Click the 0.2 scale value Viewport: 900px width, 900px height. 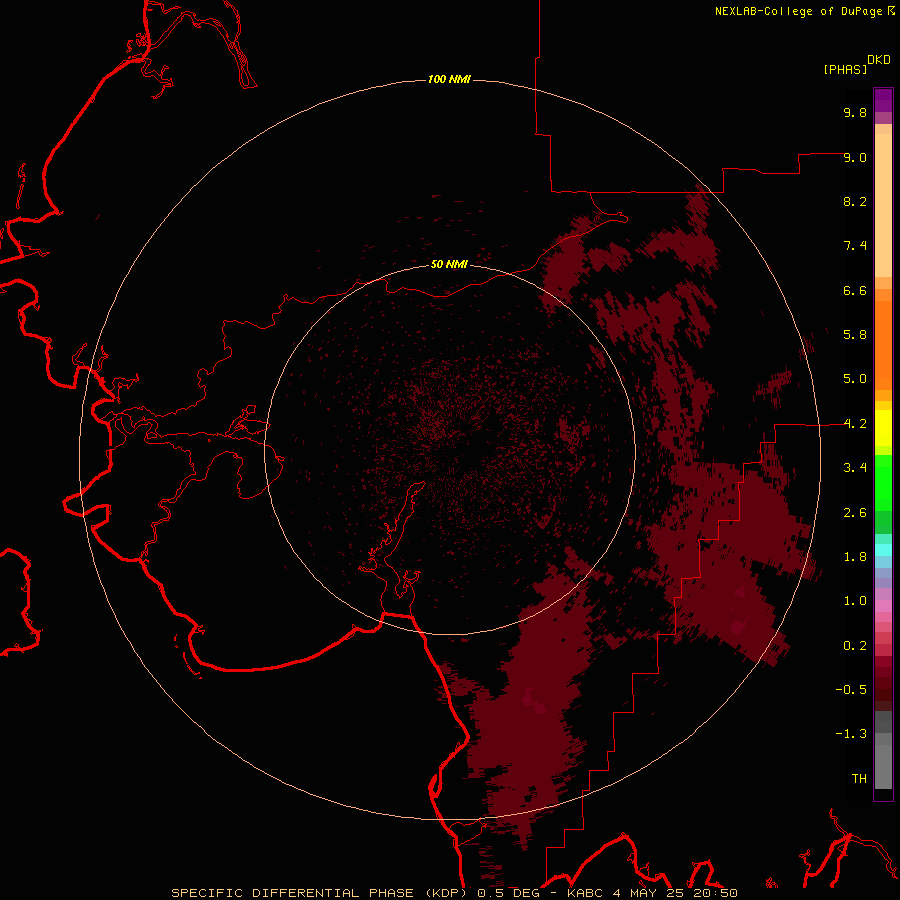855,646
